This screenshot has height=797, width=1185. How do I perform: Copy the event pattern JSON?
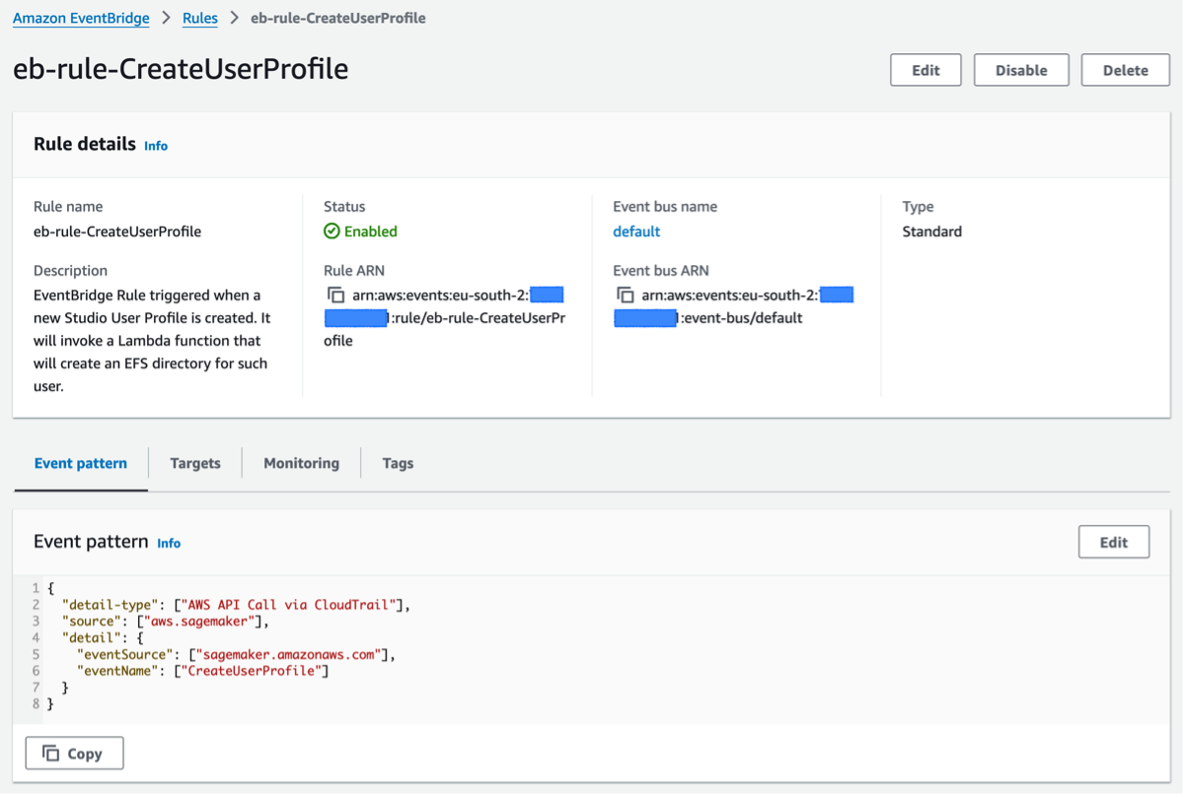[x=74, y=753]
